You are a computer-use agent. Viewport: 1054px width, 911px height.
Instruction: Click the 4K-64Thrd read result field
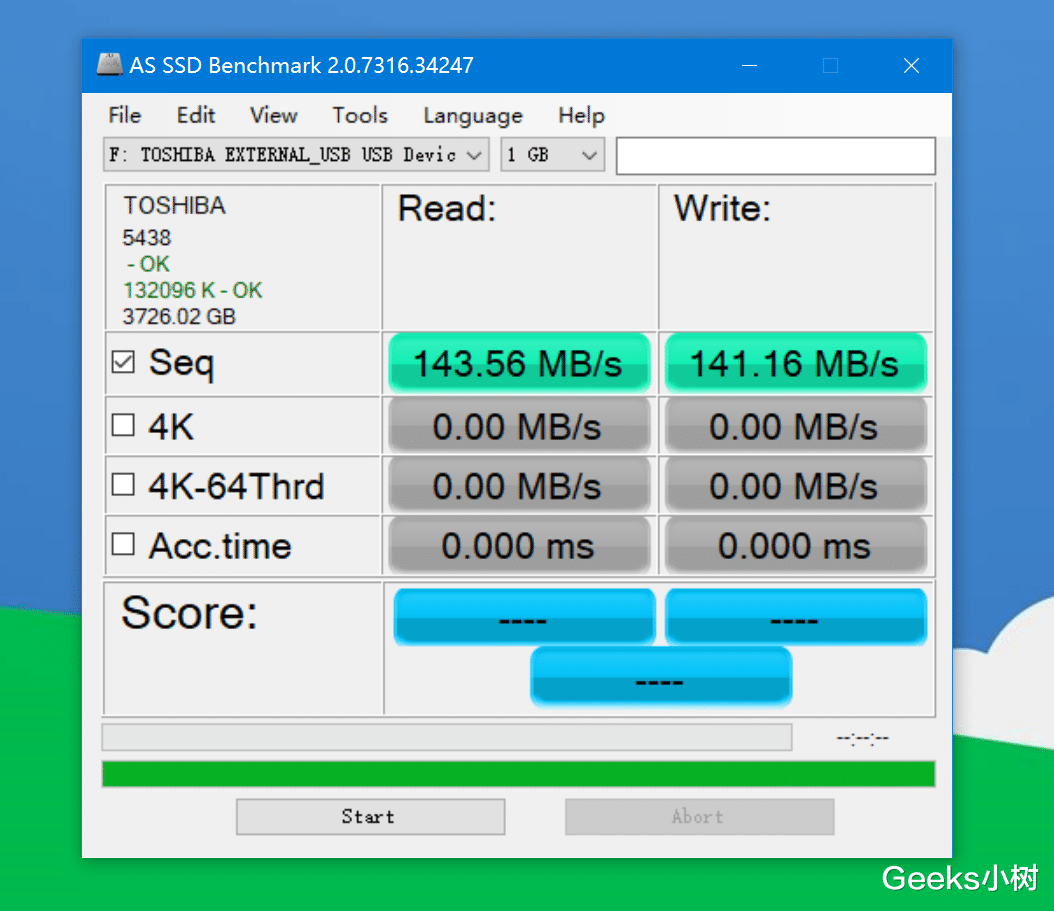tap(520, 485)
